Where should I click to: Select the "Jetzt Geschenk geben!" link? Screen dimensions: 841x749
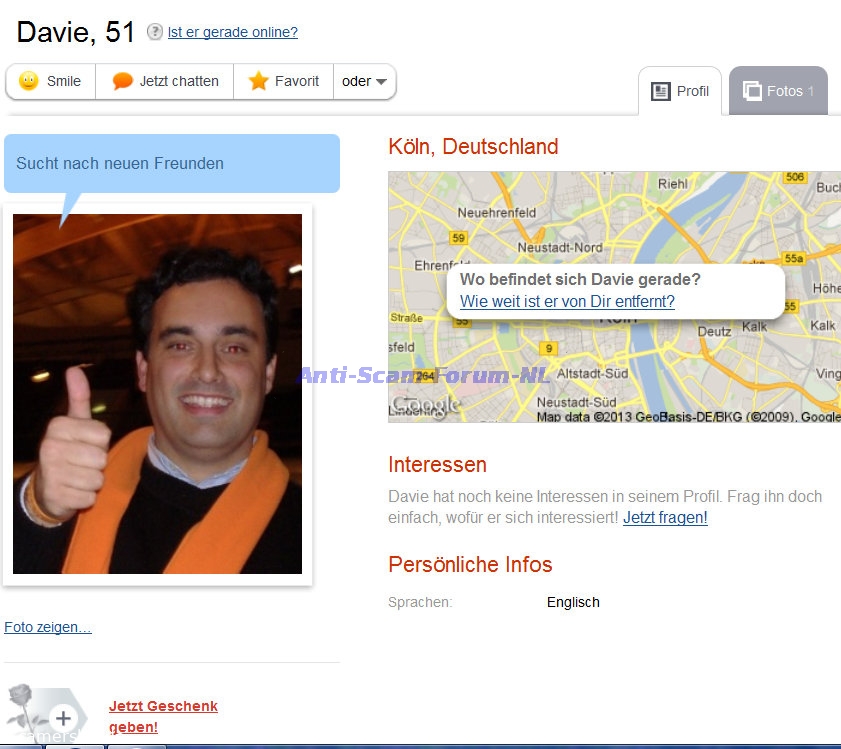pyautogui.click(x=162, y=717)
